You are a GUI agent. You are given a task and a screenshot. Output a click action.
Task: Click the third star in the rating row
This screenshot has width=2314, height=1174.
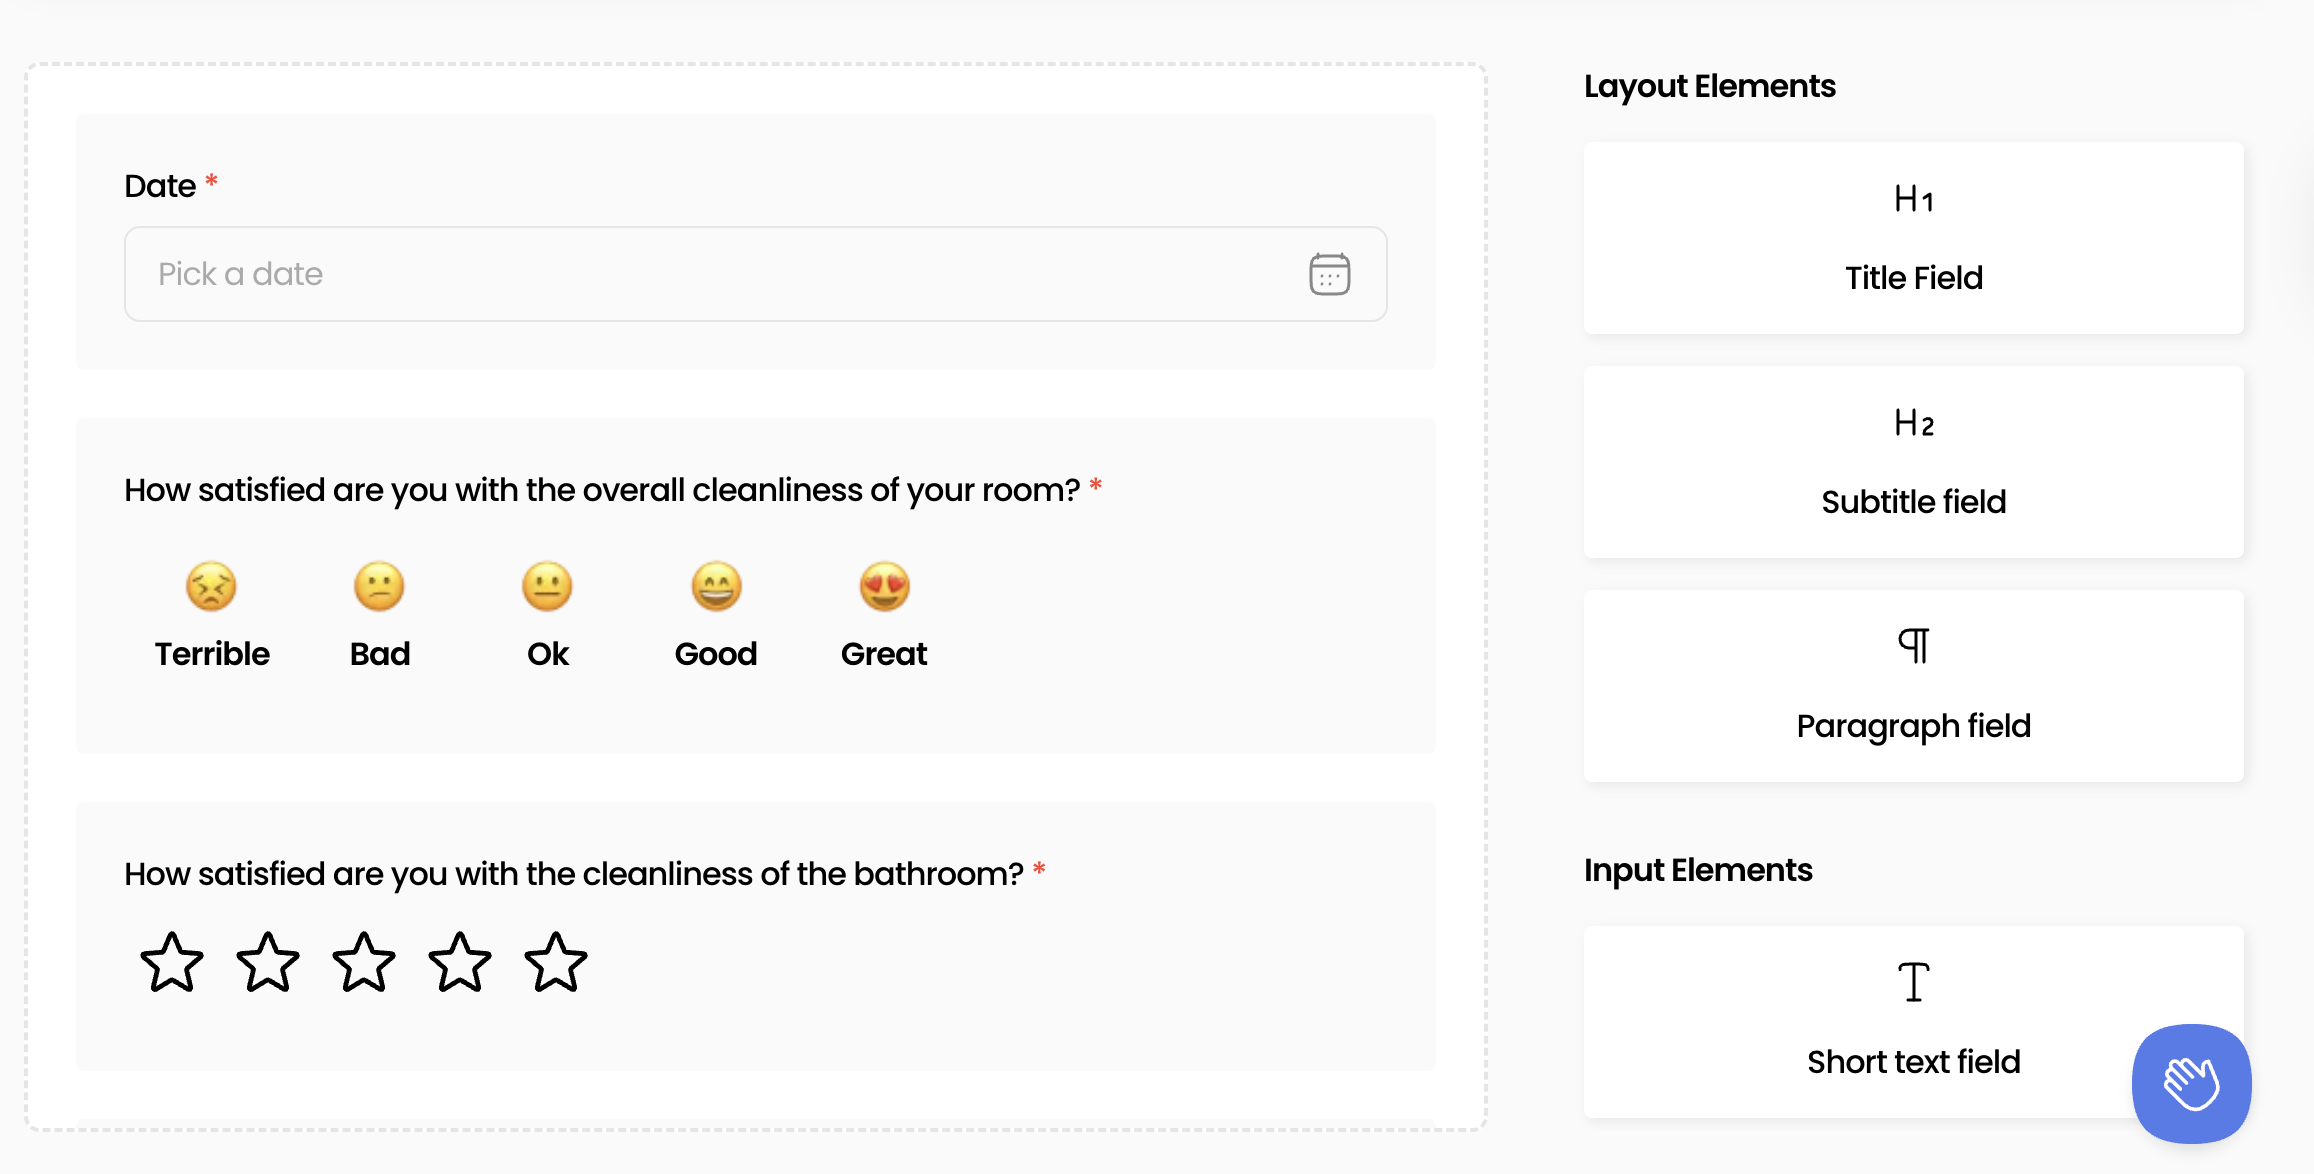click(x=365, y=963)
